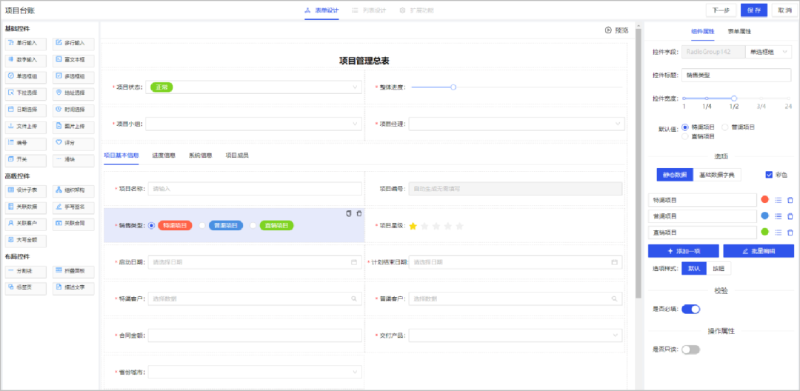Toggle the 是否必填 required switch
Viewport: 800px width, 391px height.
click(691, 309)
